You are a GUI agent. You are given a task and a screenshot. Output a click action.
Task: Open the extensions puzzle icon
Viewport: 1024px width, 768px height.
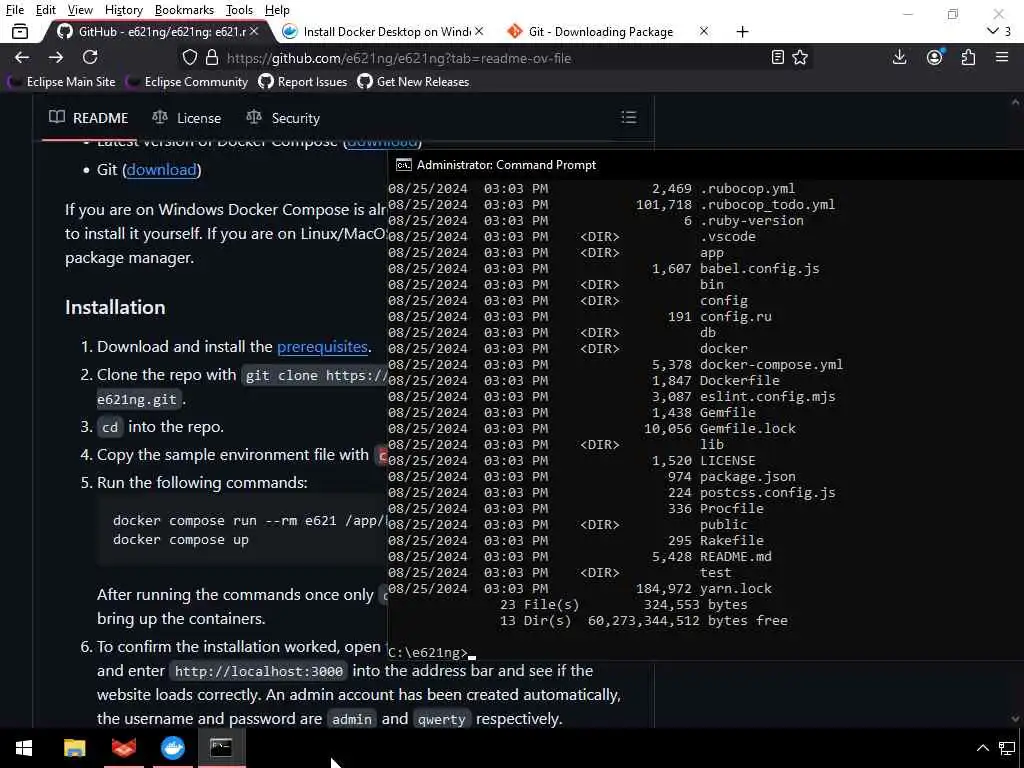(x=968, y=57)
